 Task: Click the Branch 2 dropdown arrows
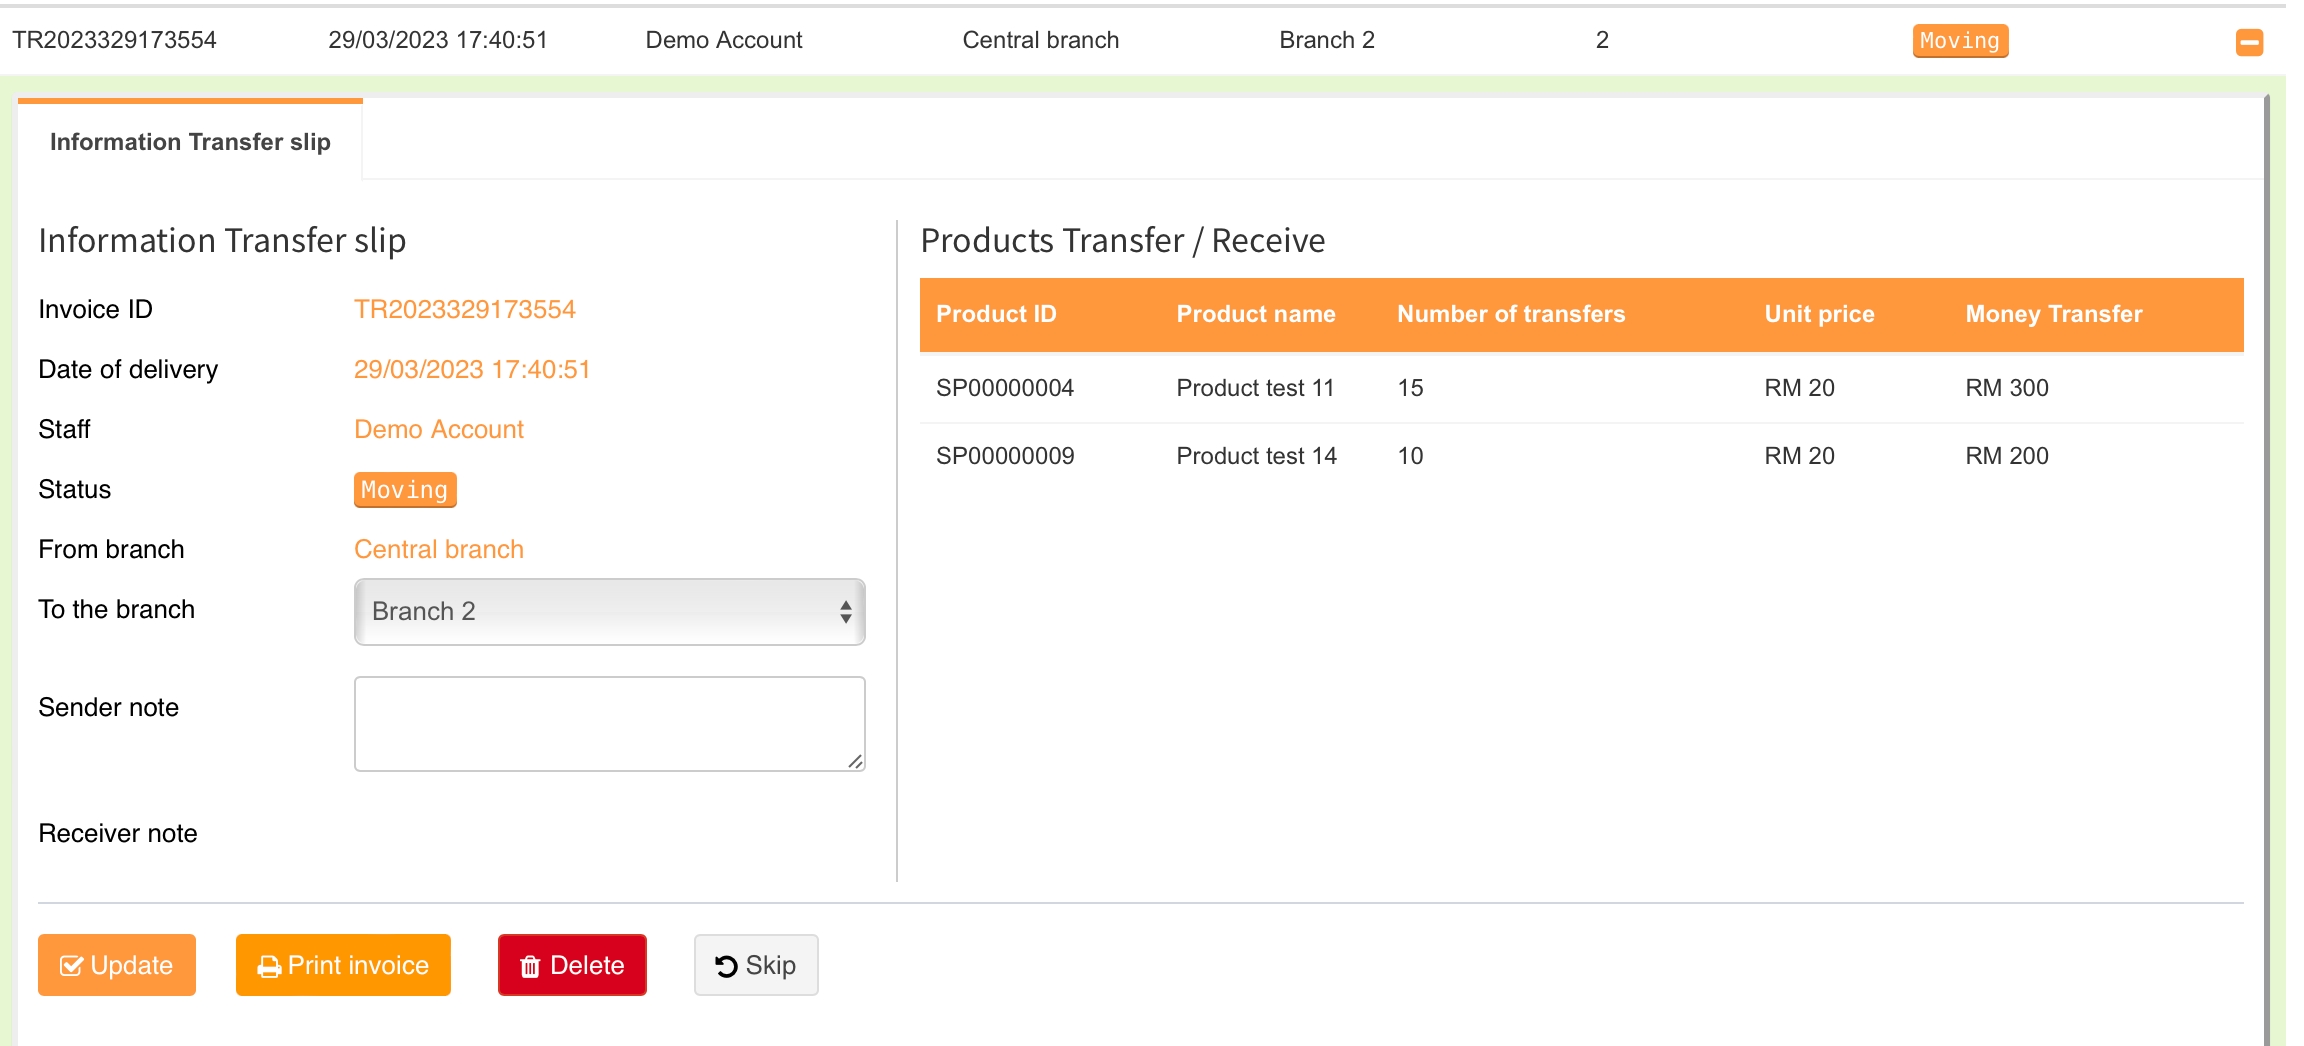click(845, 611)
